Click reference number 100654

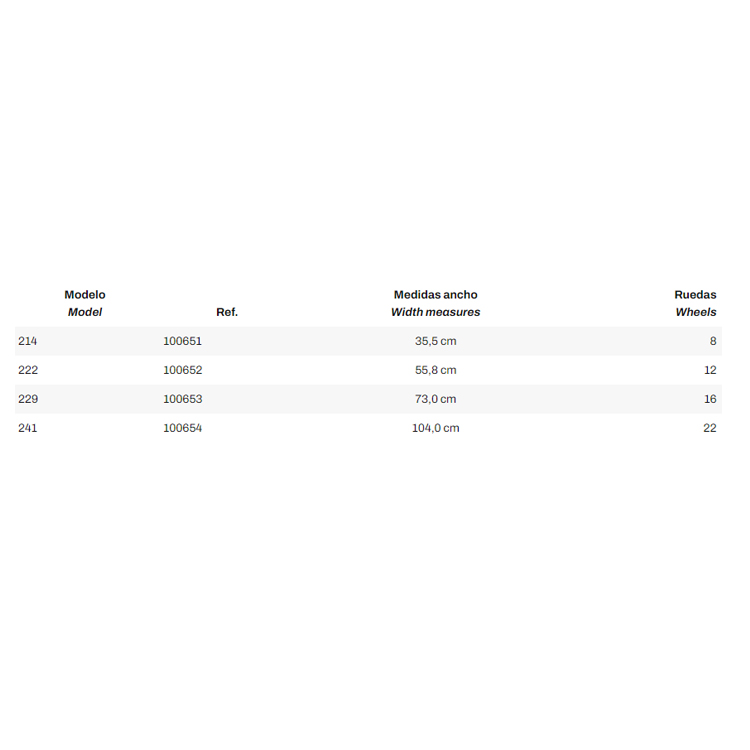(182, 428)
